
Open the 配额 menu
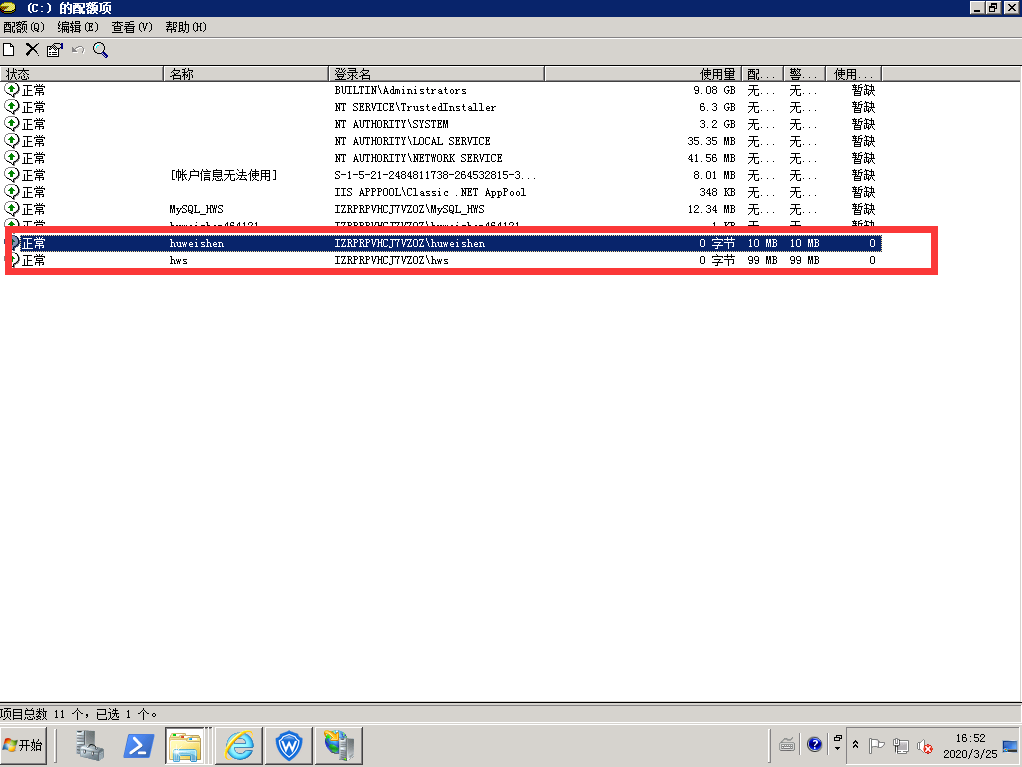[x=24, y=27]
